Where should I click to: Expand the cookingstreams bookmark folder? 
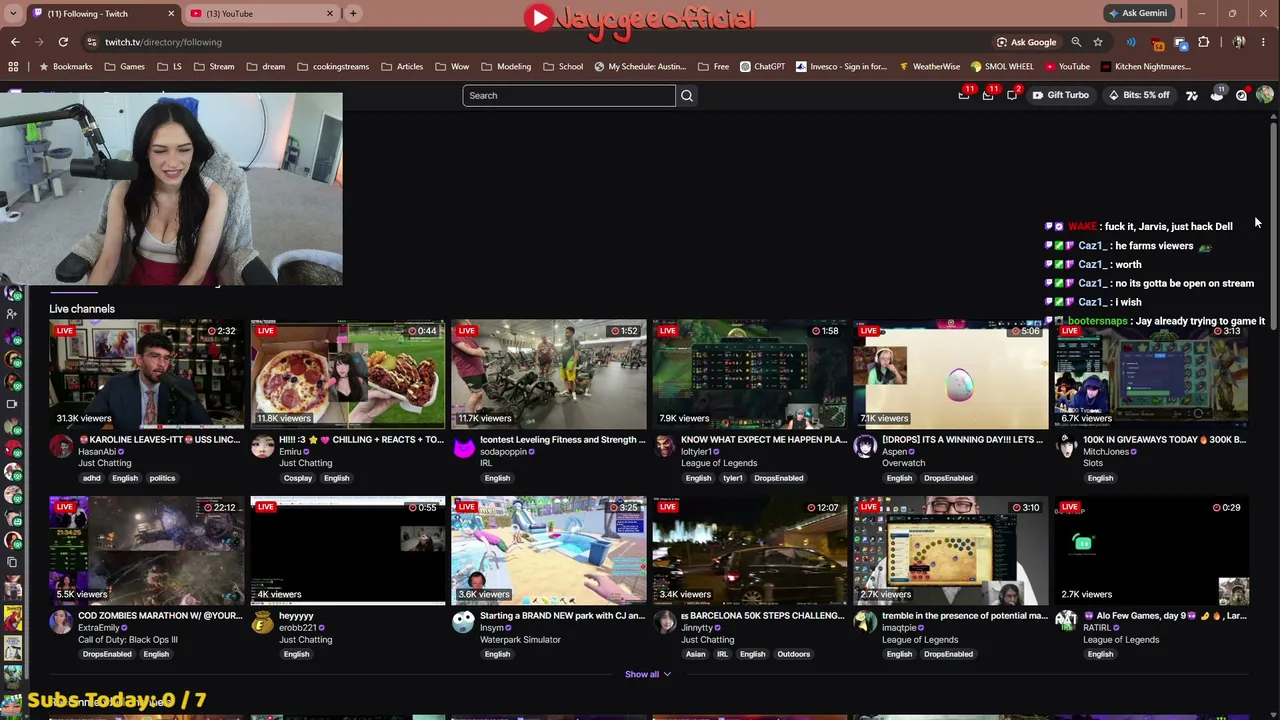(333, 67)
